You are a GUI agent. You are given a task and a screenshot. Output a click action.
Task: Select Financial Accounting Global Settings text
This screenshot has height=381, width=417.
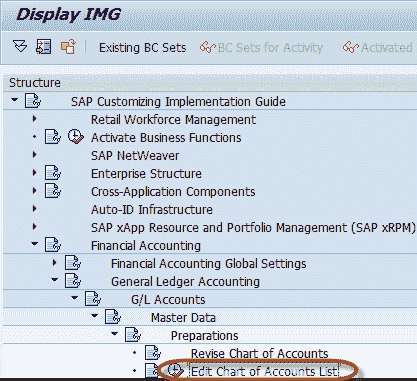(208, 263)
